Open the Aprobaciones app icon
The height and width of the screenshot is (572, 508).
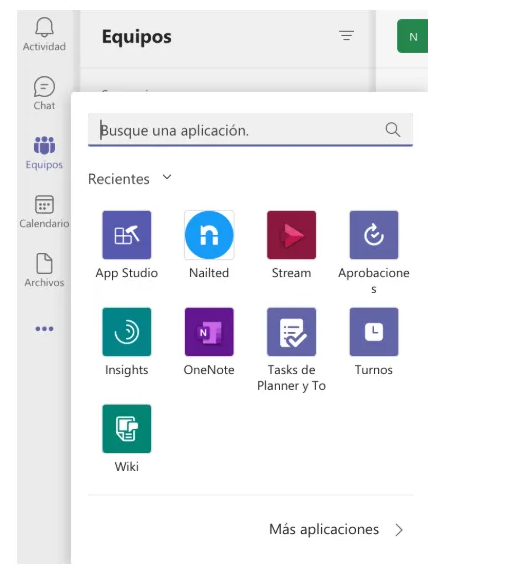pos(374,235)
